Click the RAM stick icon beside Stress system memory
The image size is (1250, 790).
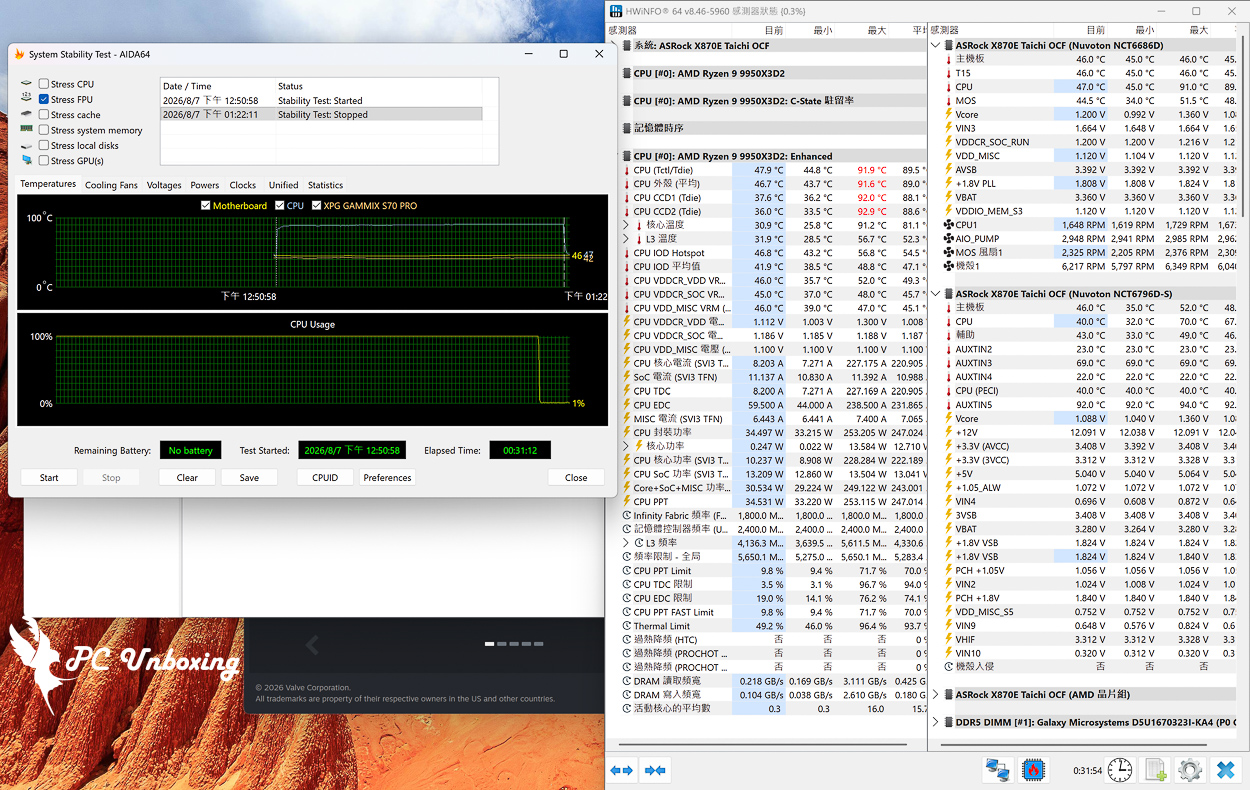click(26, 129)
